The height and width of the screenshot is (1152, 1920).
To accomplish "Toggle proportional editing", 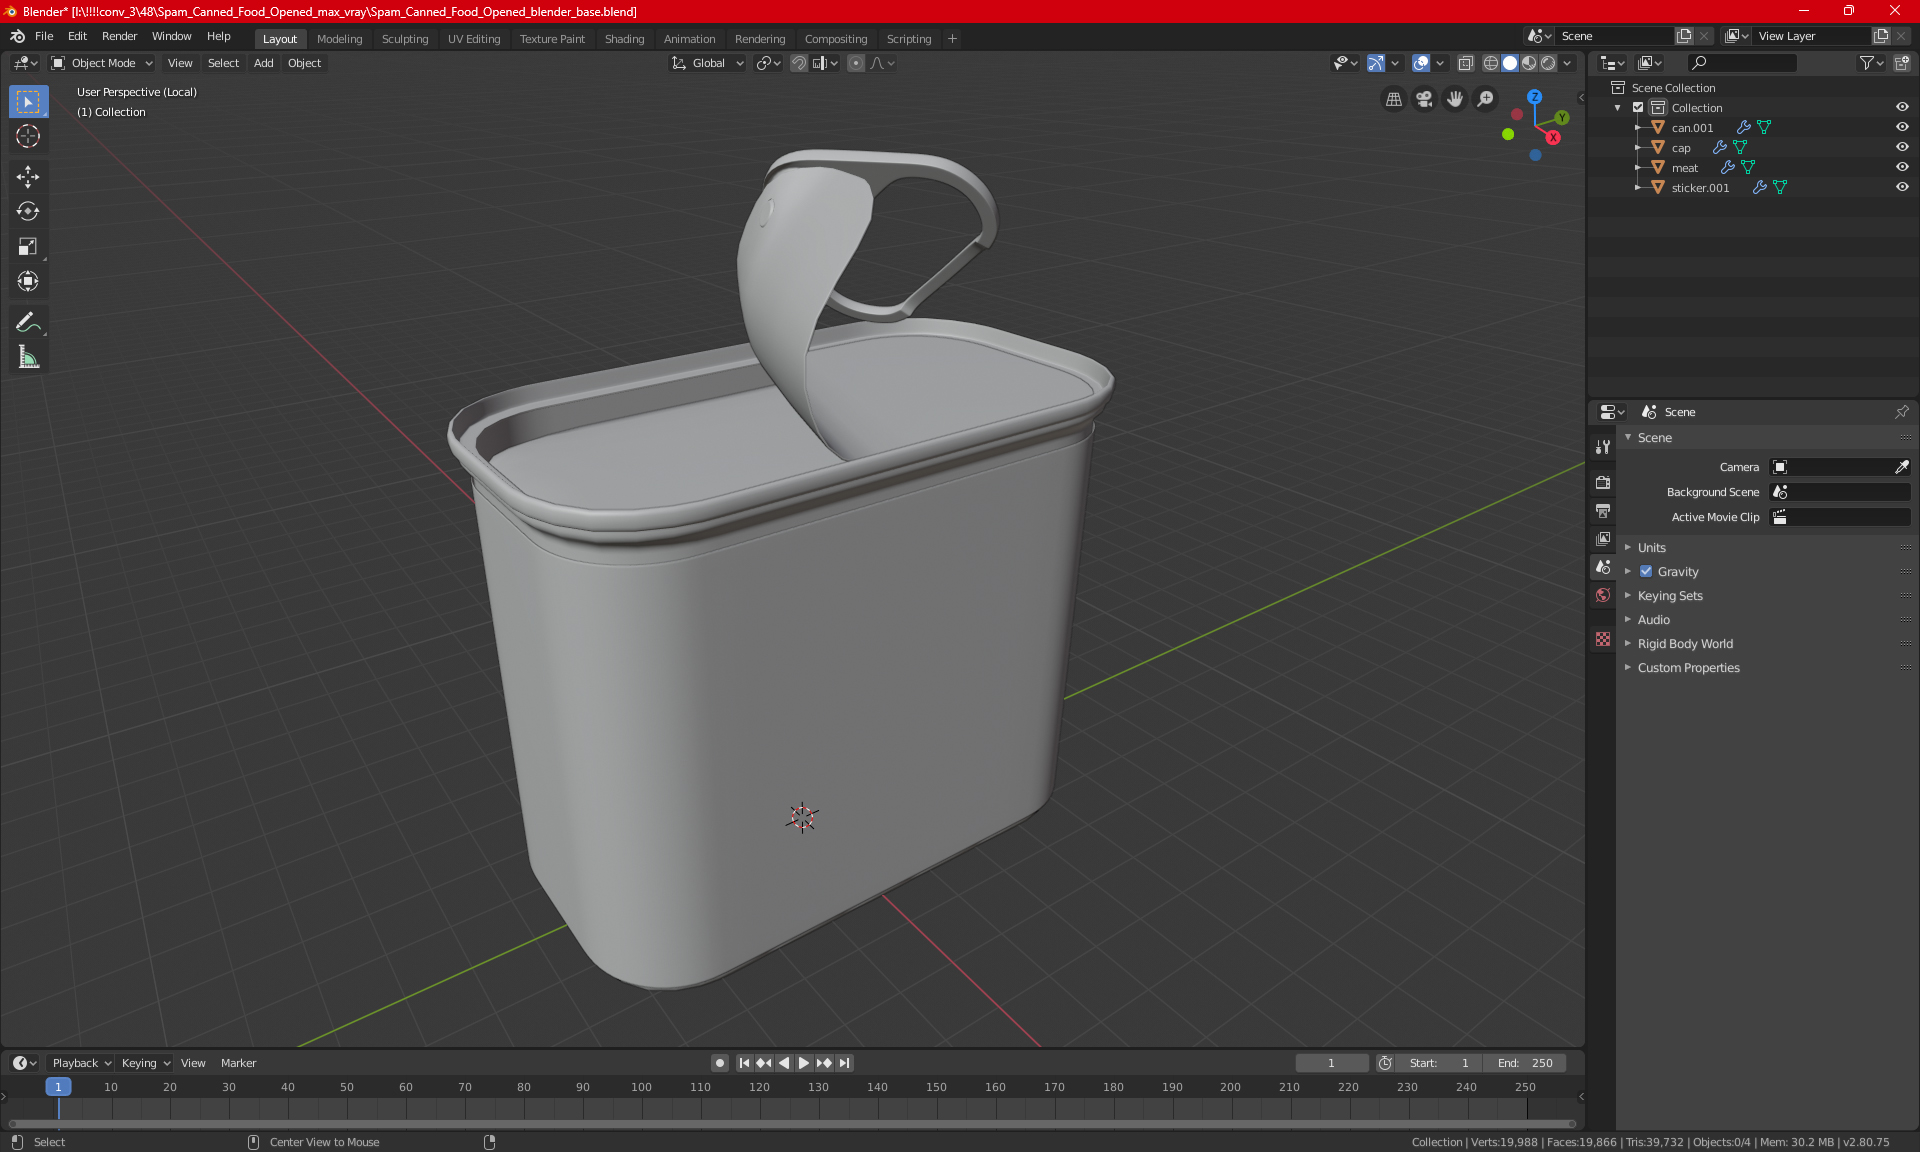I will pyautogui.click(x=855, y=63).
